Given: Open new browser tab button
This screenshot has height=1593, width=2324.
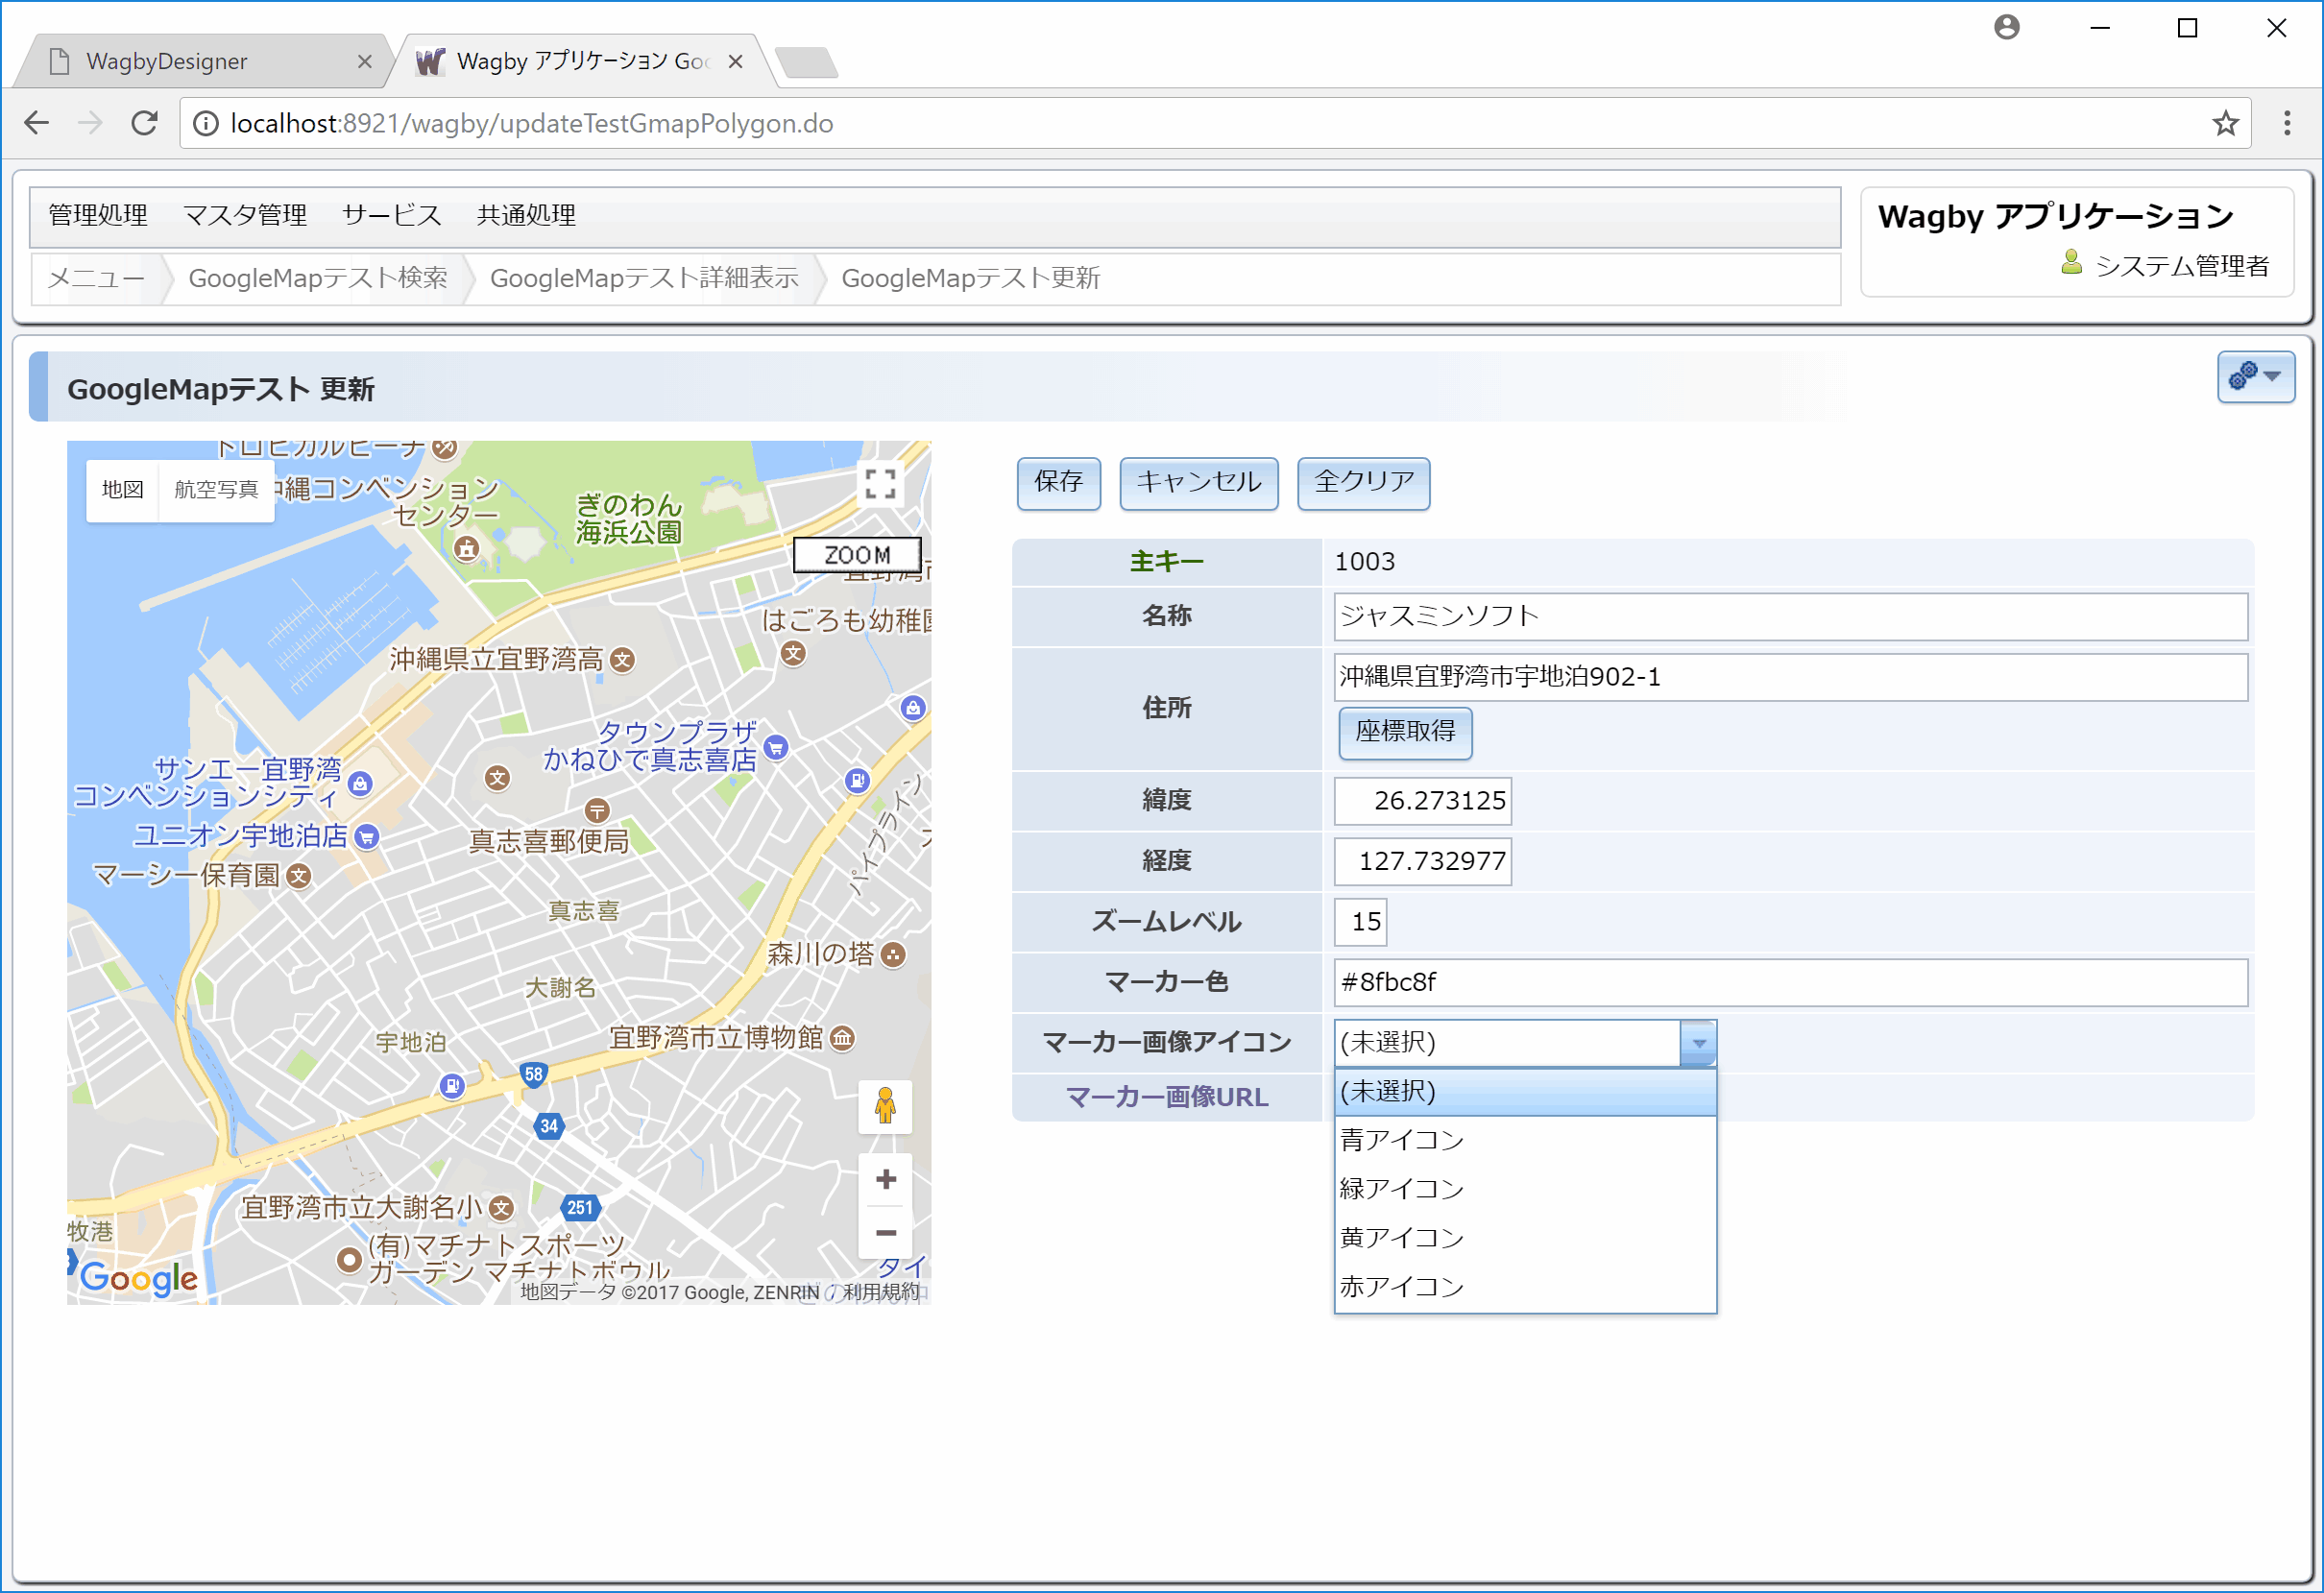Looking at the screenshot, I should (x=806, y=62).
